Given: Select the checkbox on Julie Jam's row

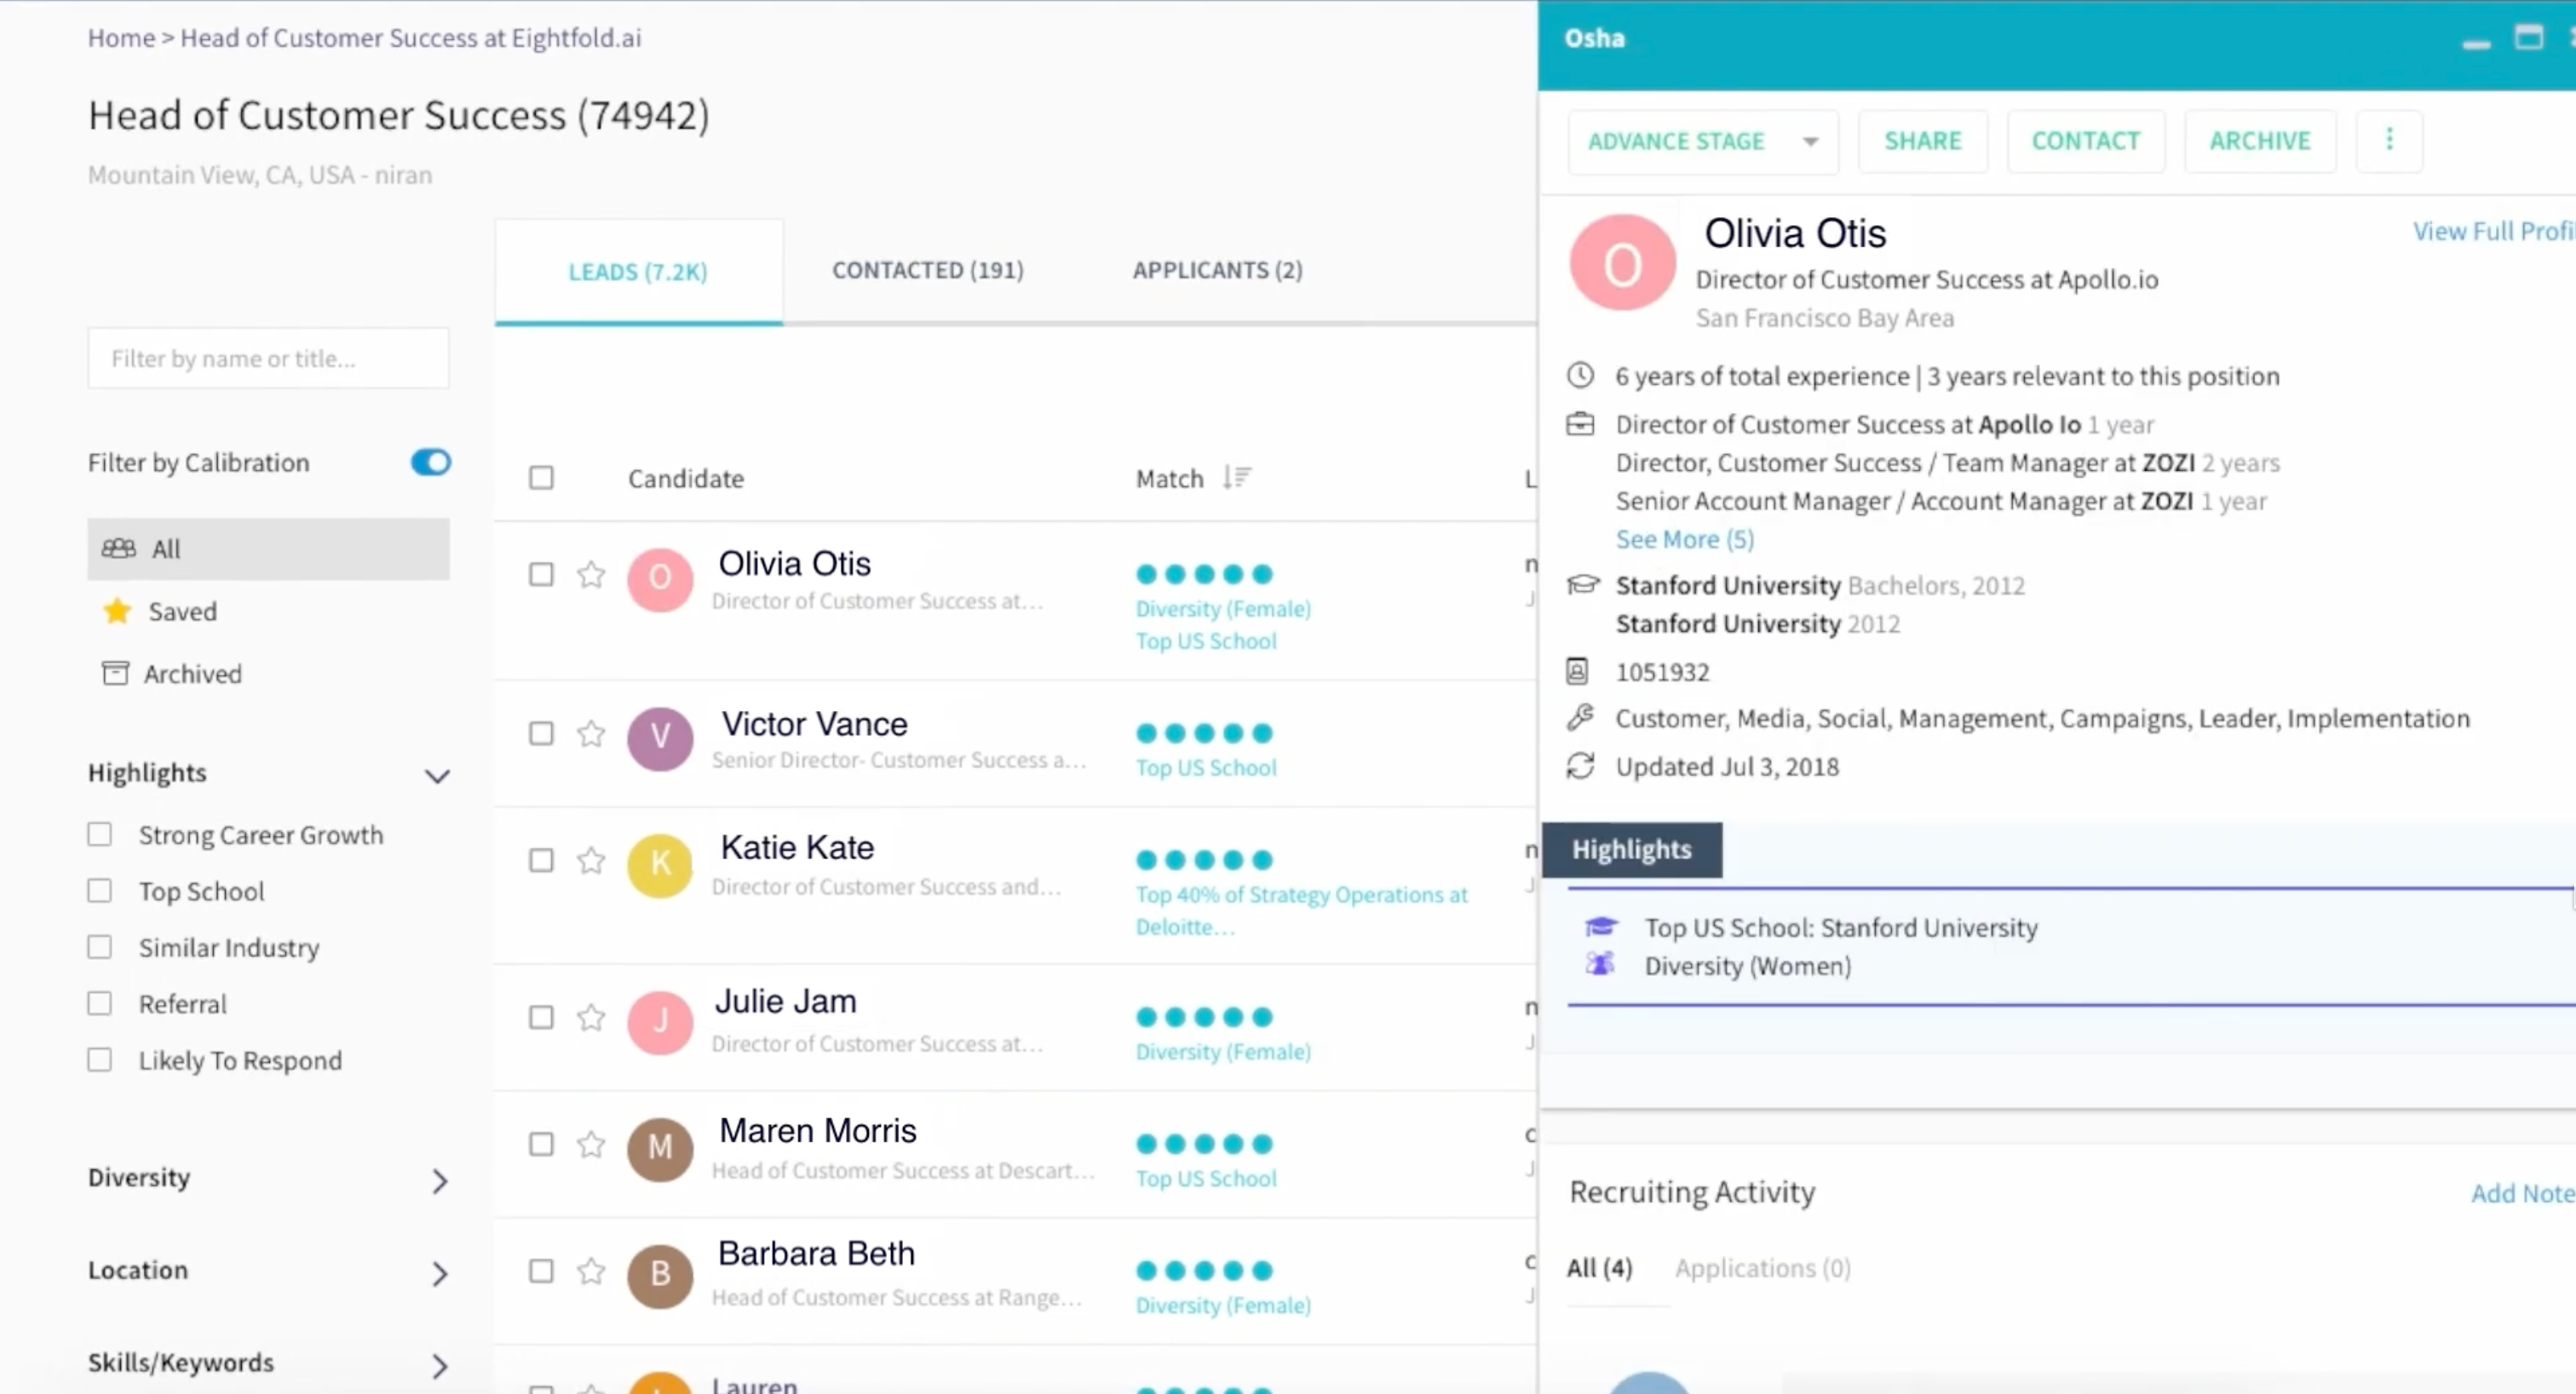Looking at the screenshot, I should point(541,1017).
